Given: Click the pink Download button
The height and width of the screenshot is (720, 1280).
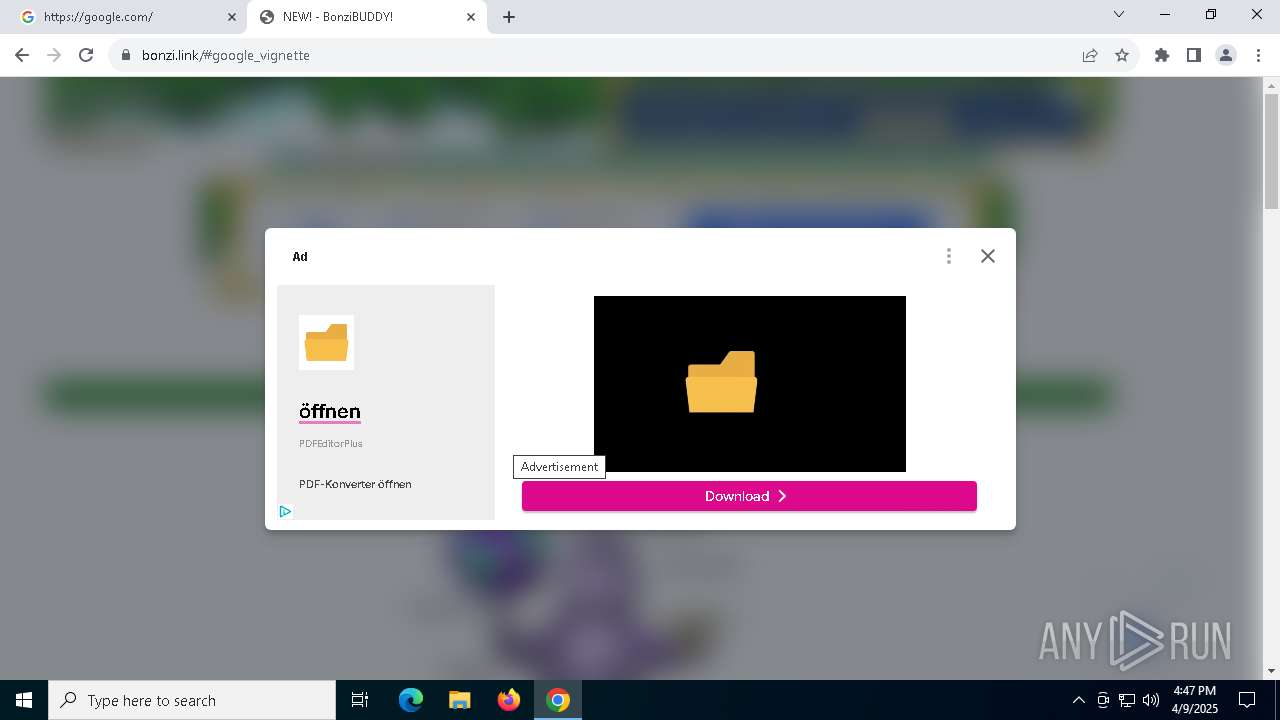Looking at the screenshot, I should (749, 496).
